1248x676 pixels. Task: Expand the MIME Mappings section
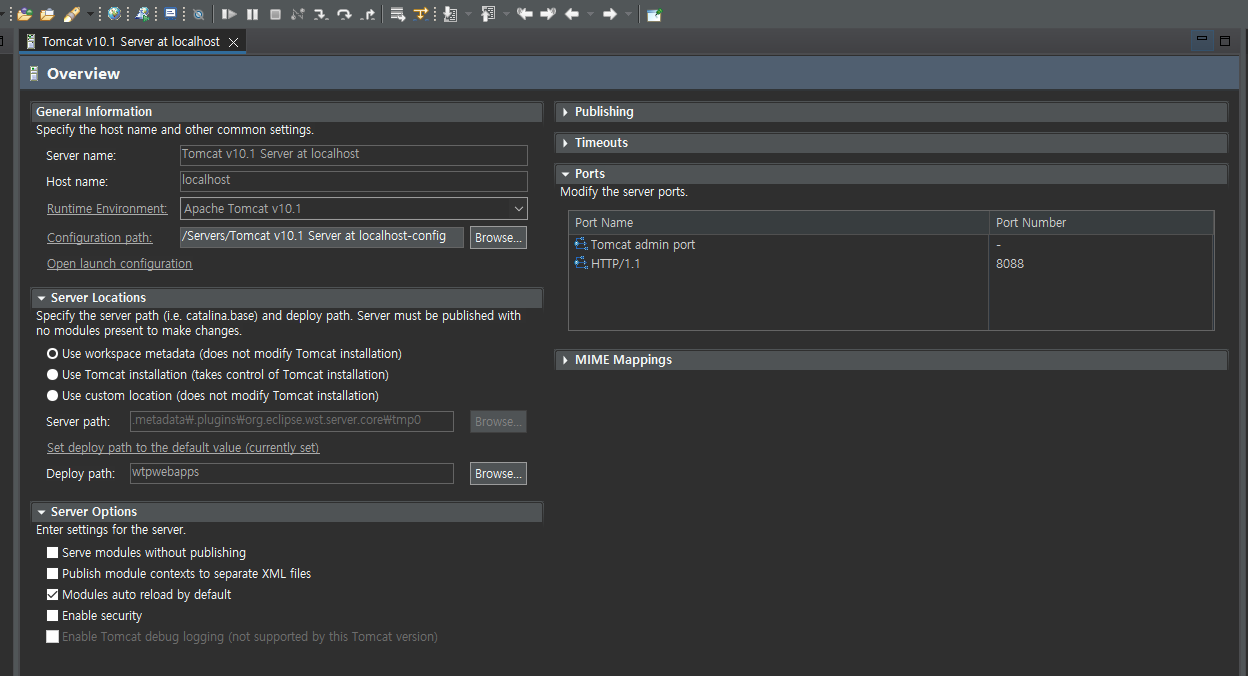[565, 360]
